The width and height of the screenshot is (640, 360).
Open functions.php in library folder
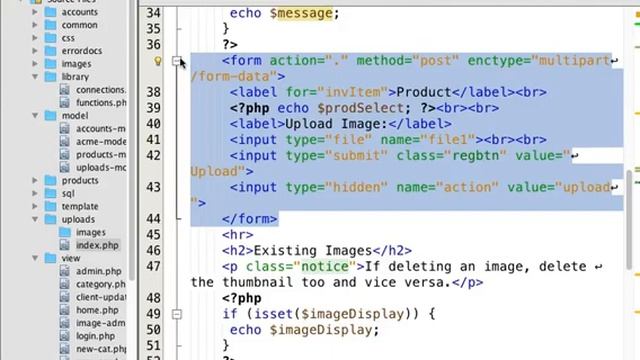101,103
